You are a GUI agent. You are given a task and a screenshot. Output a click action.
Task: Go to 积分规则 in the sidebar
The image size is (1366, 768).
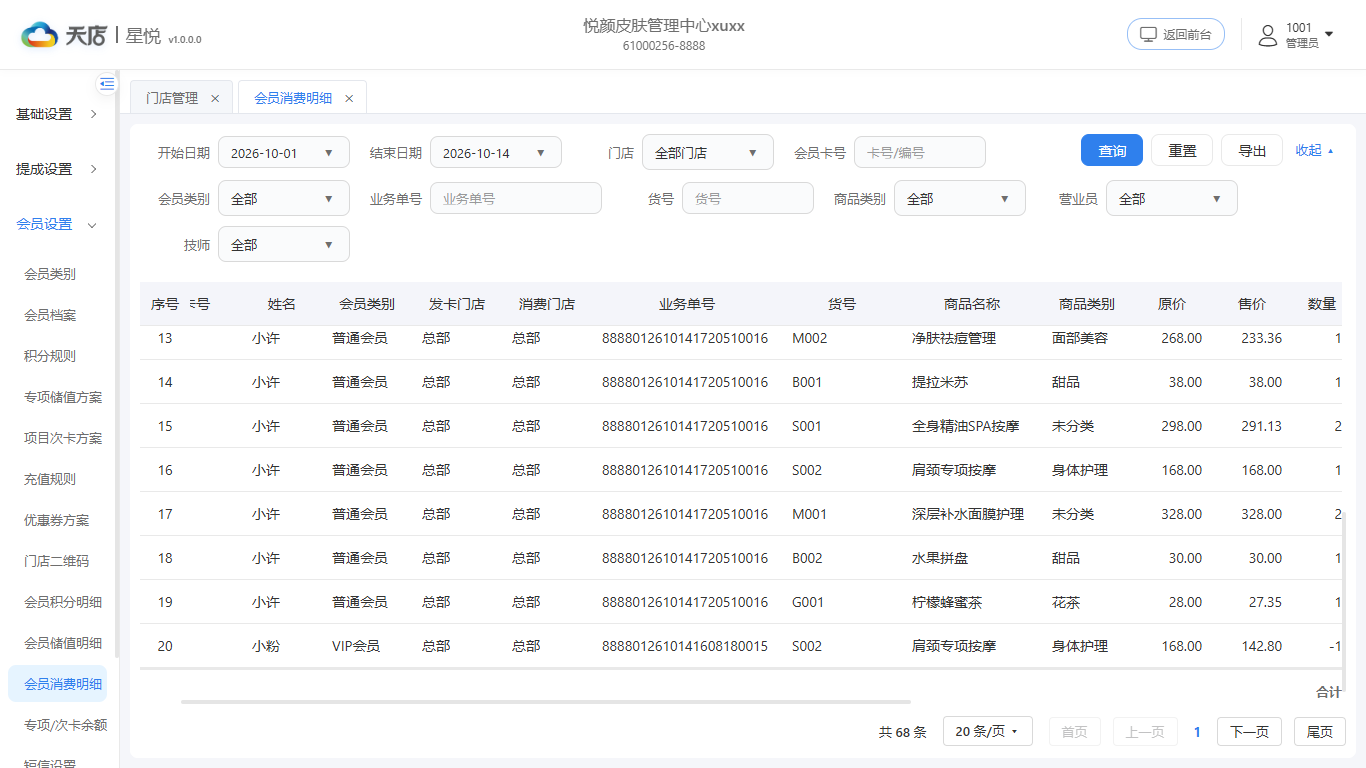(50, 356)
